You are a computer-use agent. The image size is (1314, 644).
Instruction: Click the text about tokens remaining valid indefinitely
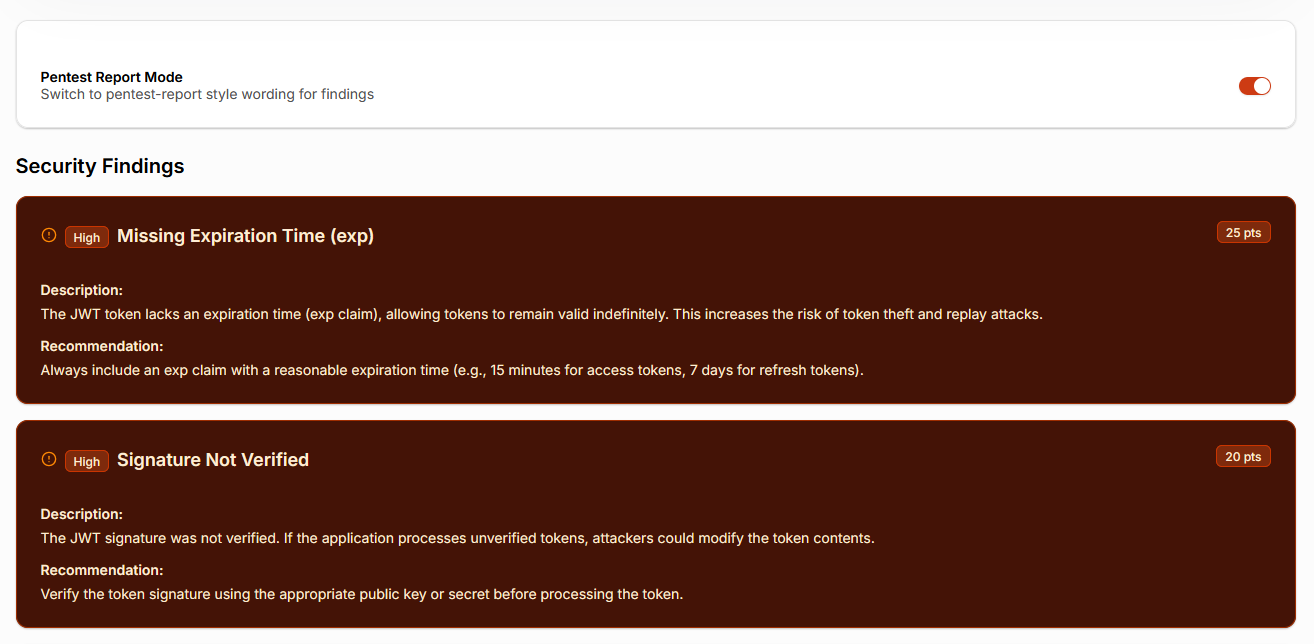tap(541, 314)
